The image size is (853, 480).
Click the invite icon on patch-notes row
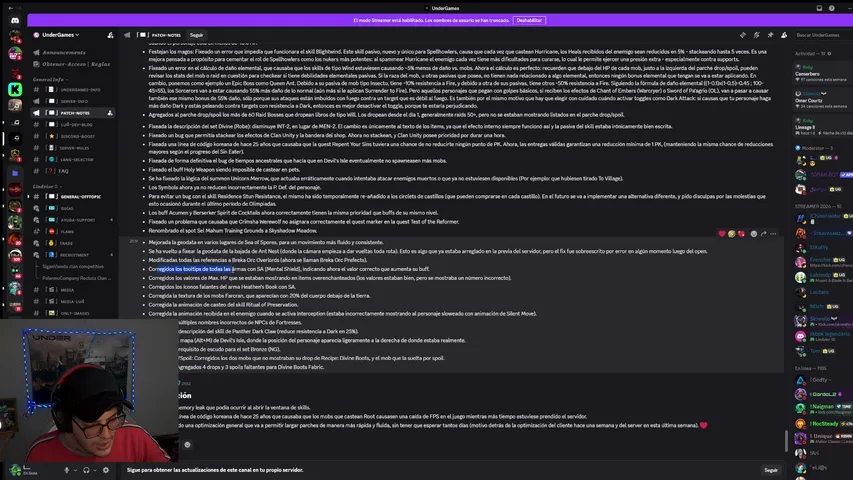[x=110, y=113]
